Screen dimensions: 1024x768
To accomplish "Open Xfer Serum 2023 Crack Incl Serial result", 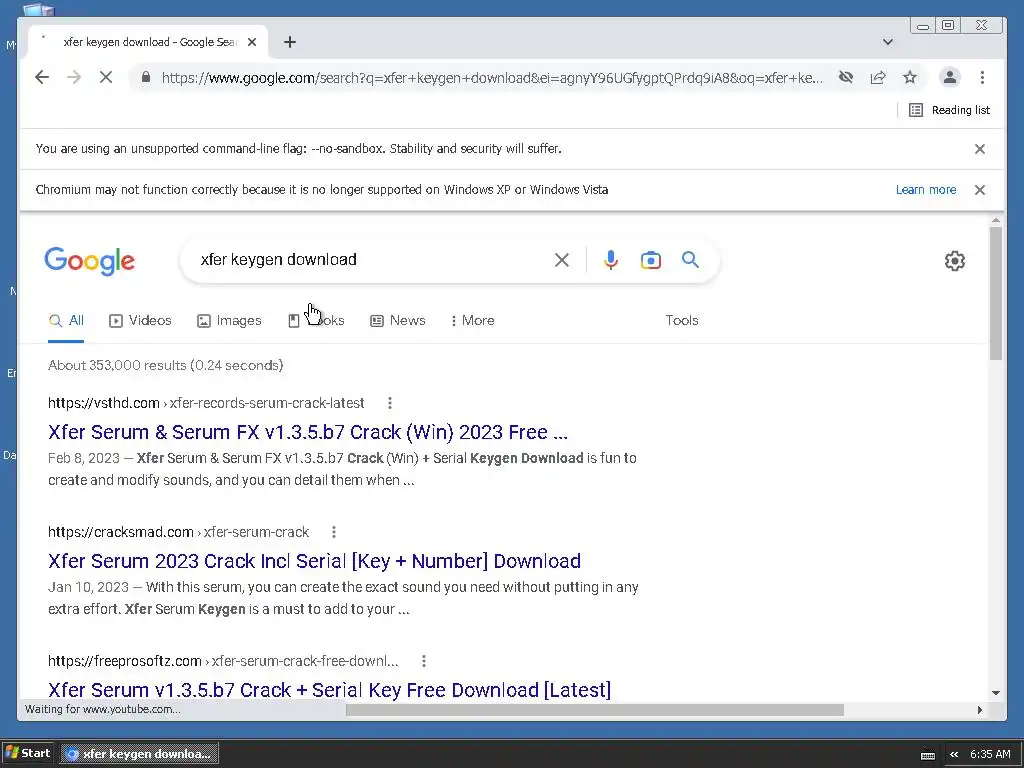I will click(x=314, y=561).
